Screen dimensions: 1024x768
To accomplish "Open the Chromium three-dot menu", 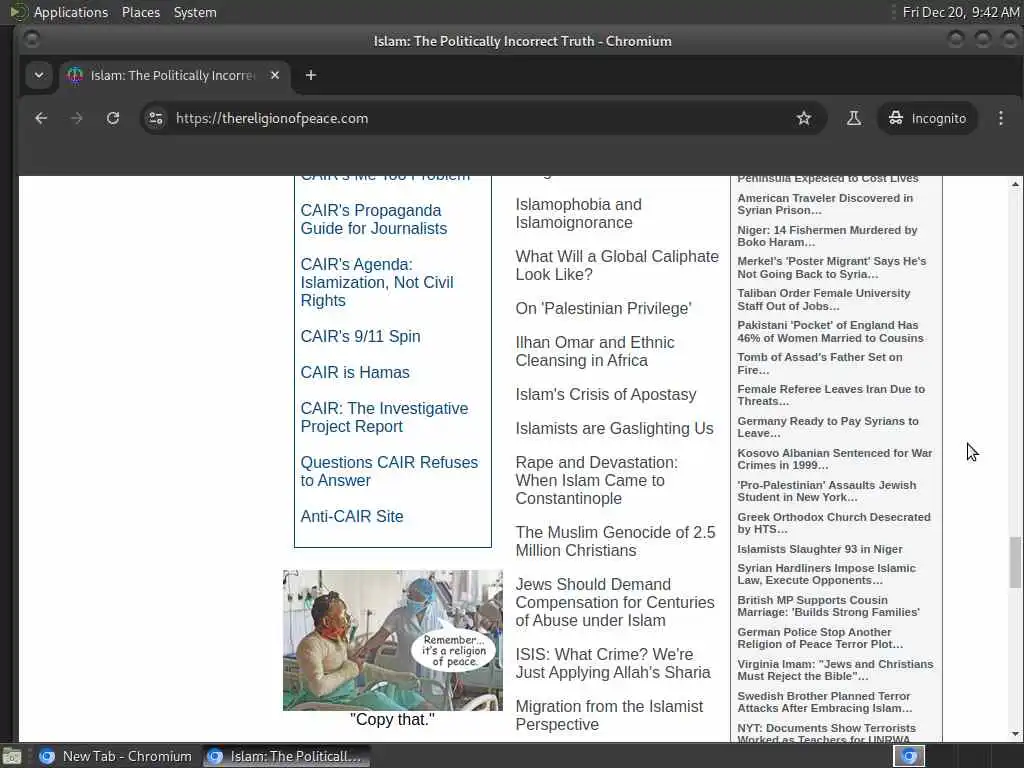I will click(1000, 118).
